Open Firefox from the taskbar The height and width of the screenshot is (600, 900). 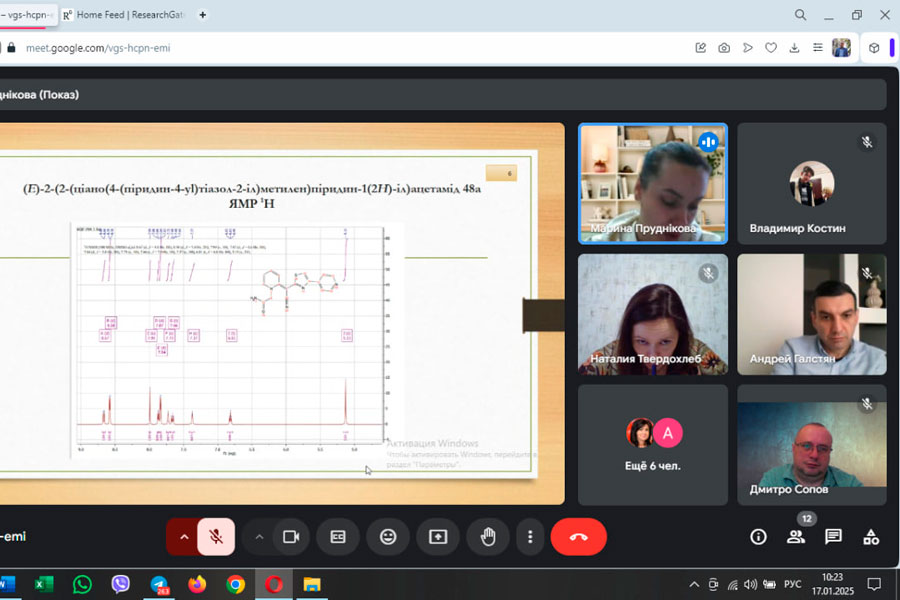pos(197,584)
